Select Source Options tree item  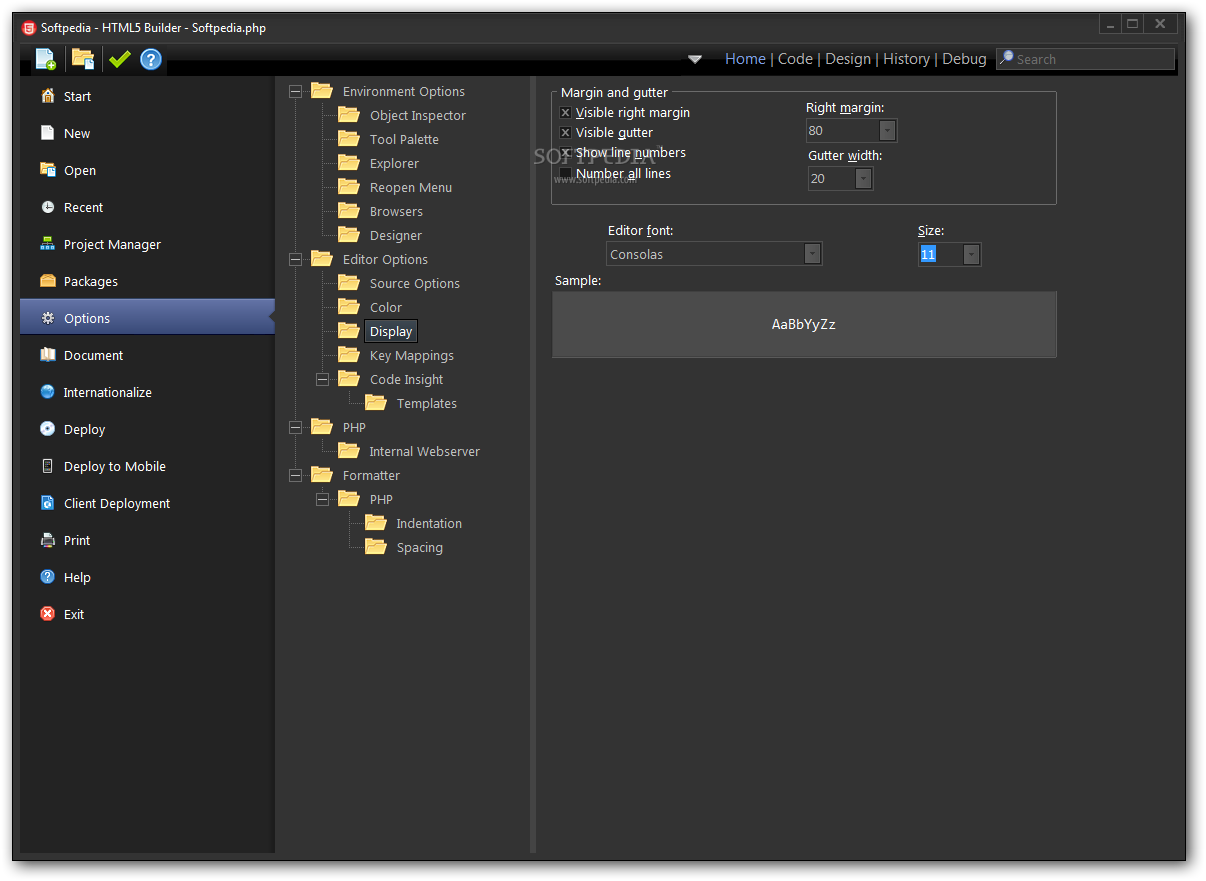tap(415, 283)
